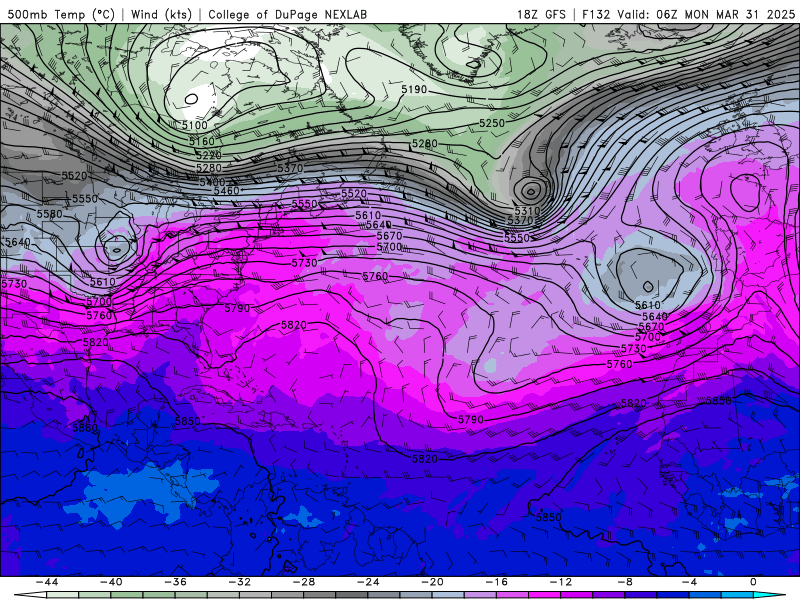This screenshot has height=600, width=800.
Task: Click the 5220 contour label
Action: [x=208, y=155]
